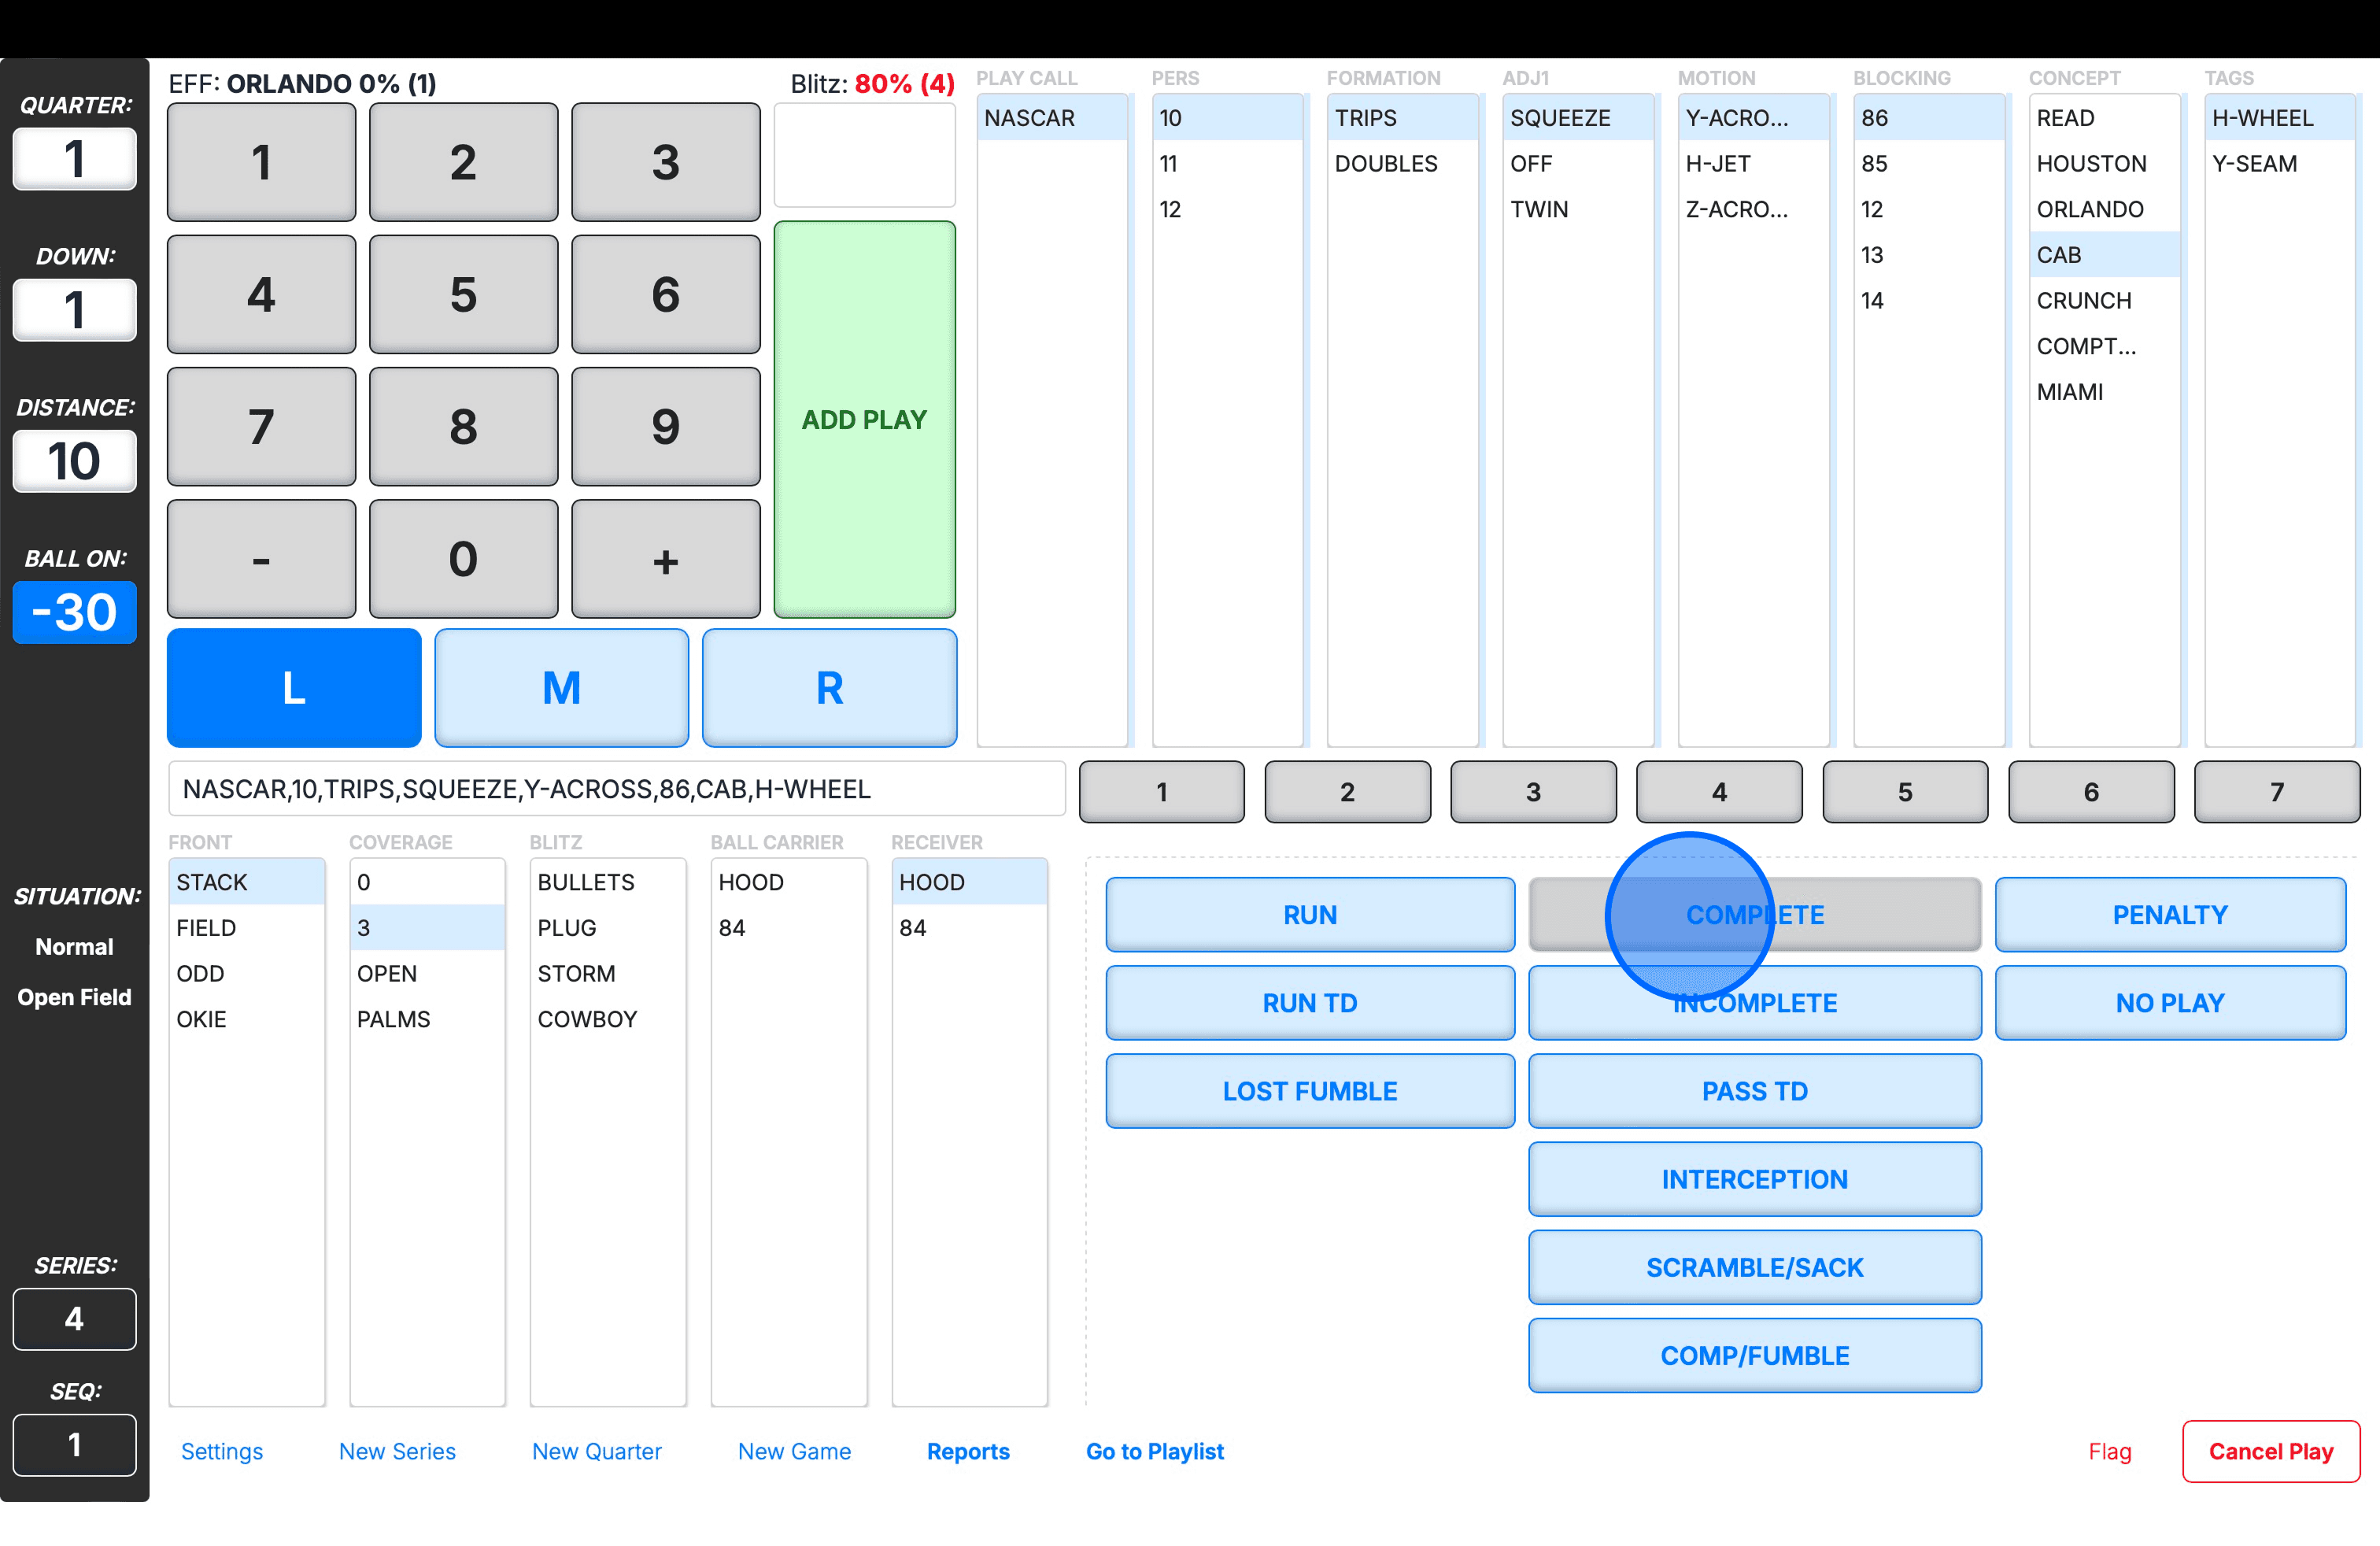Click the NO PLAY button
Screen dimensions: 2380x1546
pyautogui.click(x=2171, y=1003)
